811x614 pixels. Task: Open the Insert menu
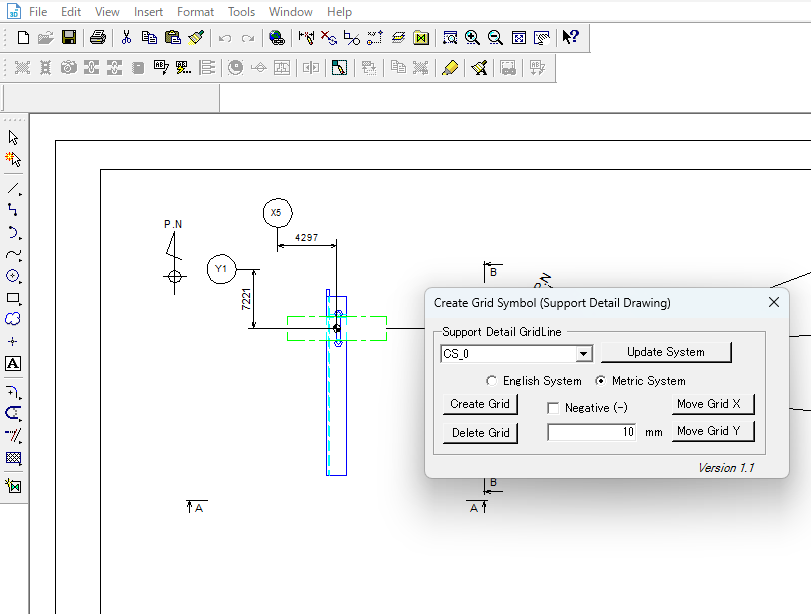(x=149, y=12)
